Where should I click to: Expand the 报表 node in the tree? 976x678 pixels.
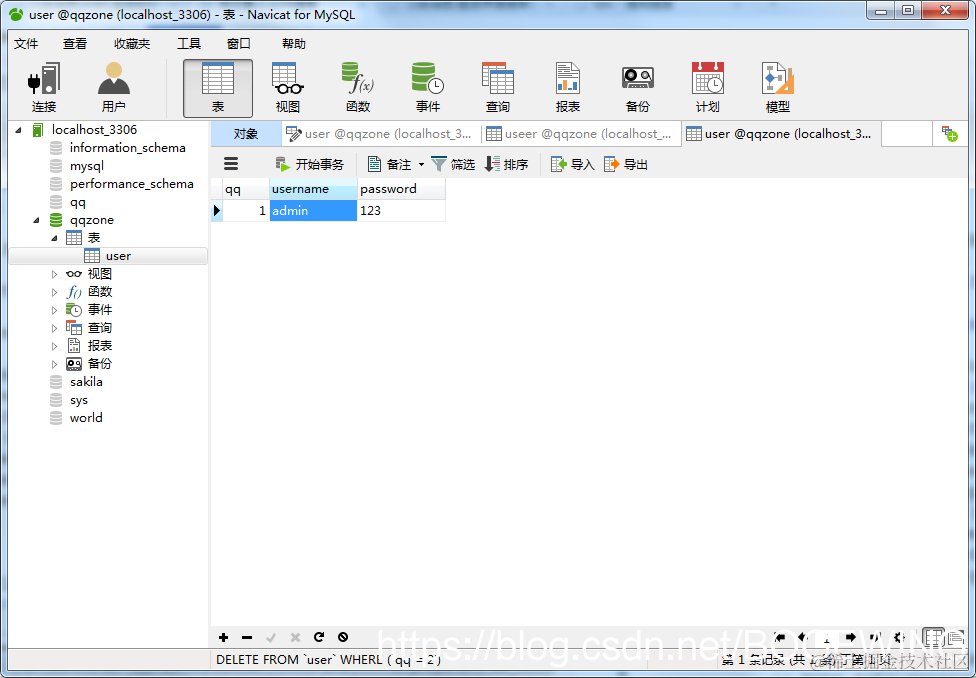[54, 346]
